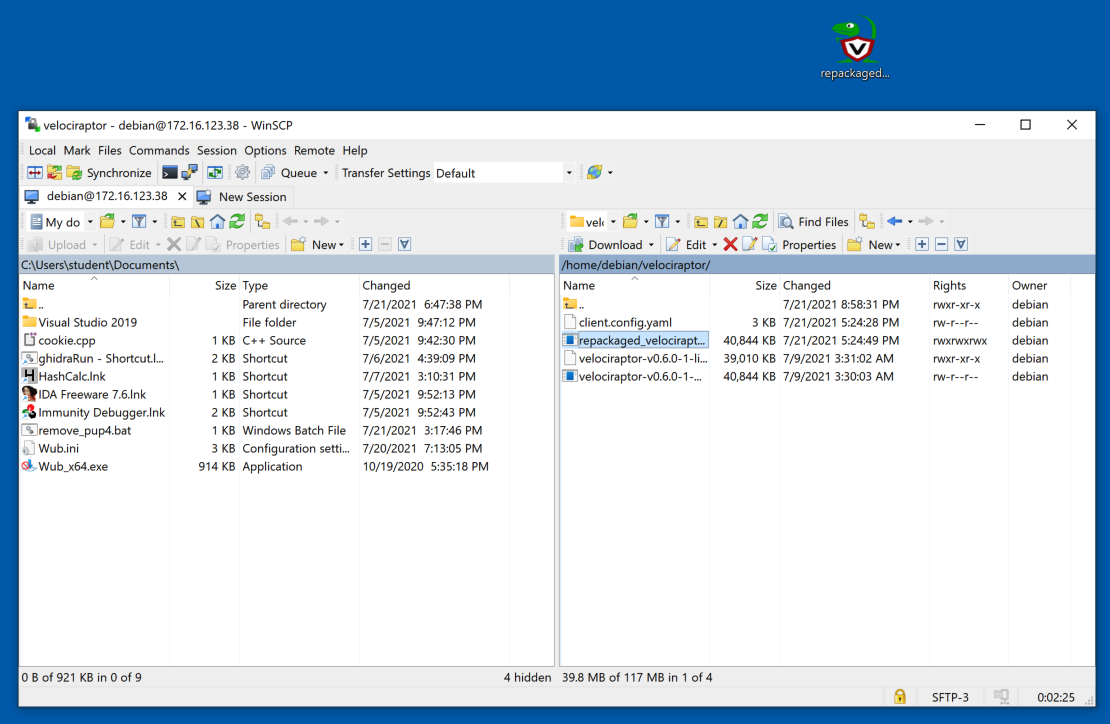The image size is (1110, 724).
Task: Refresh the remote panel
Action: point(760,222)
